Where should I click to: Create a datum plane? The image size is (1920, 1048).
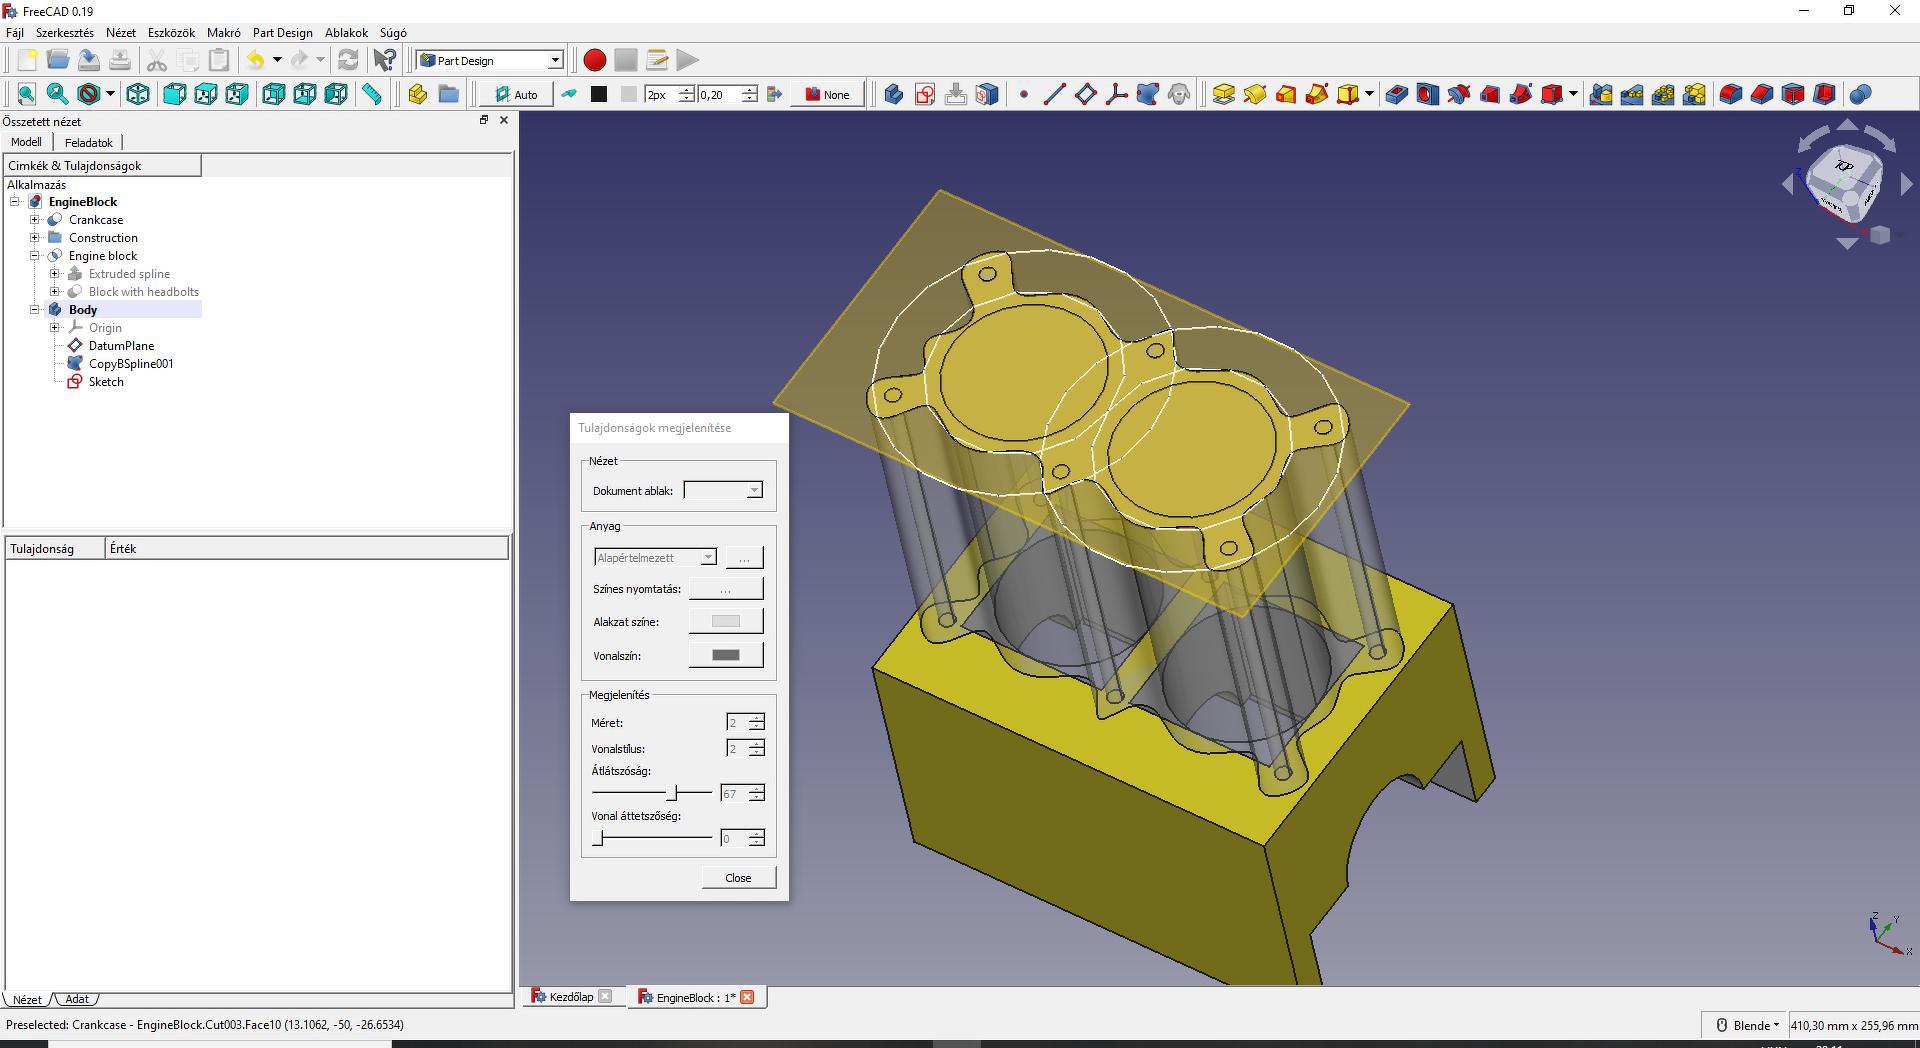(x=1085, y=94)
